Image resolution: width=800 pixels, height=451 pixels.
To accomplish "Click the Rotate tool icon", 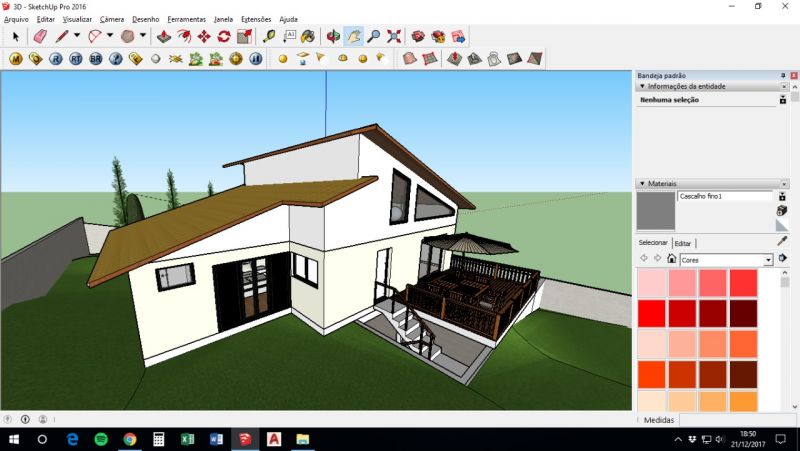I will tap(224, 36).
